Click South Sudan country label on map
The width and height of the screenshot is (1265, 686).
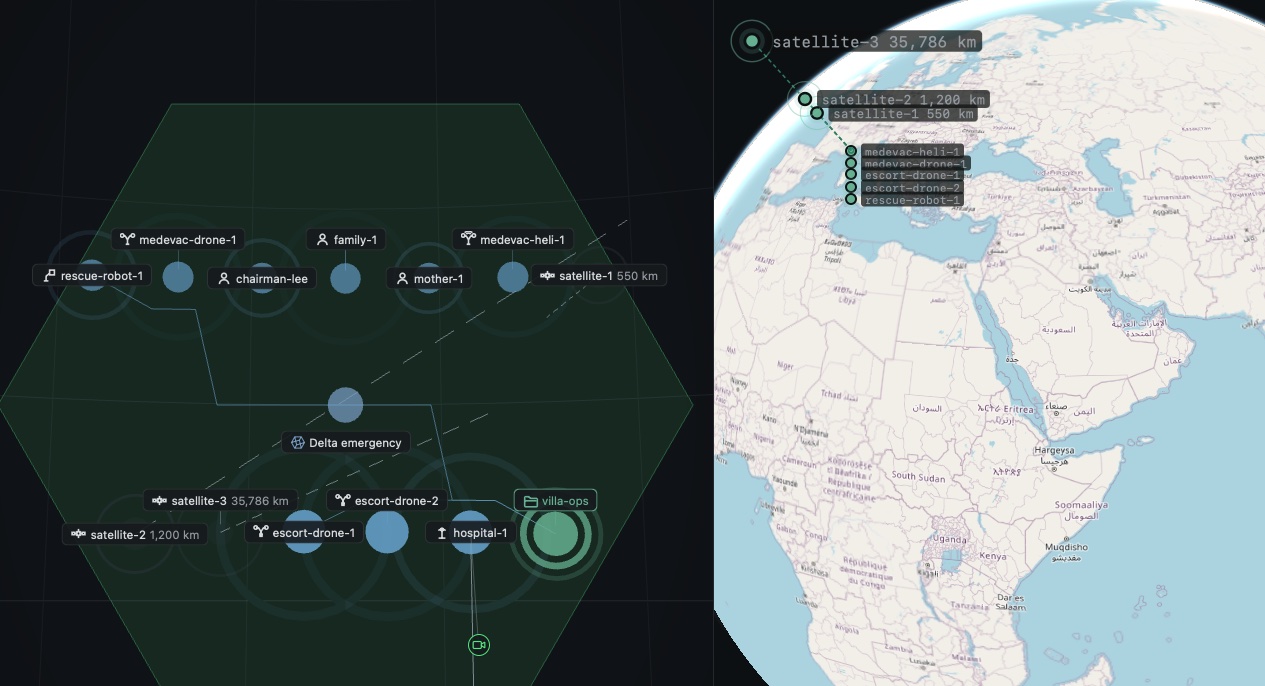[x=918, y=478]
